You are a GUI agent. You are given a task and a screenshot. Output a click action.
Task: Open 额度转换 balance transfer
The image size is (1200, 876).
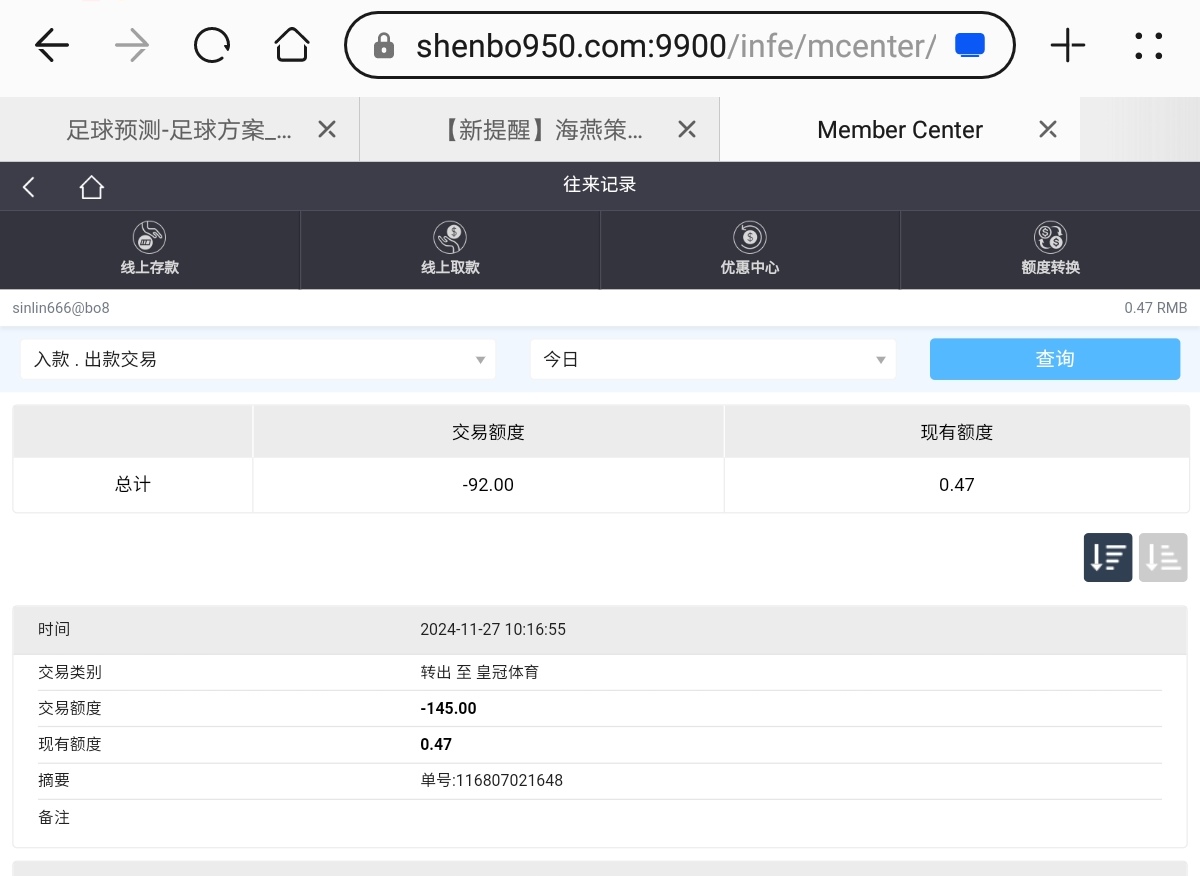[x=1050, y=249]
